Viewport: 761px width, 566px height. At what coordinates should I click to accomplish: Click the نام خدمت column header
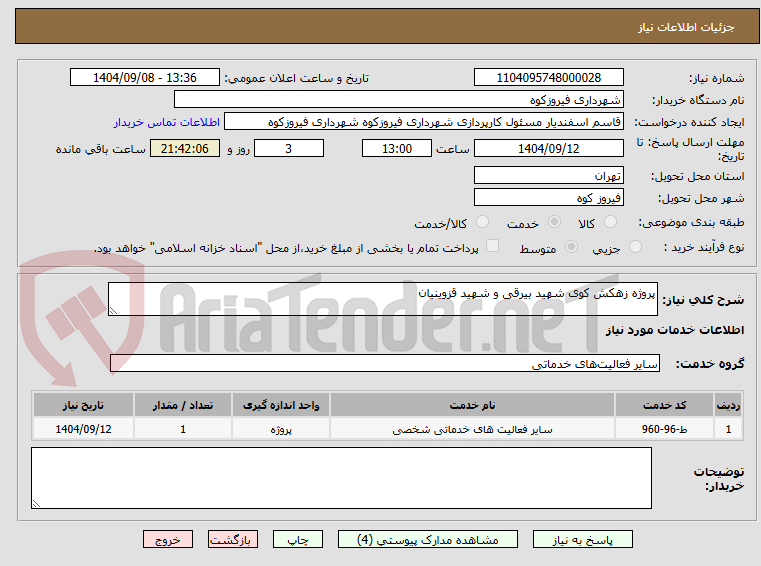click(x=472, y=405)
